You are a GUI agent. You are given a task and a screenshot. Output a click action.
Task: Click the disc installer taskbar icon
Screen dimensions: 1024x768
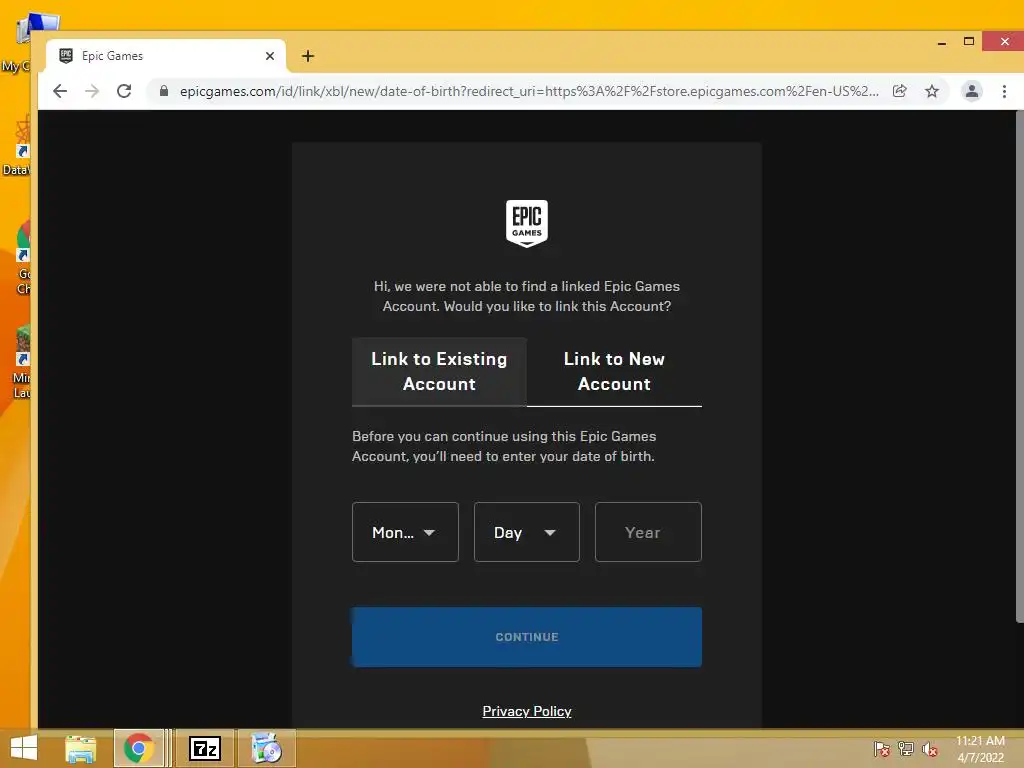pos(266,748)
